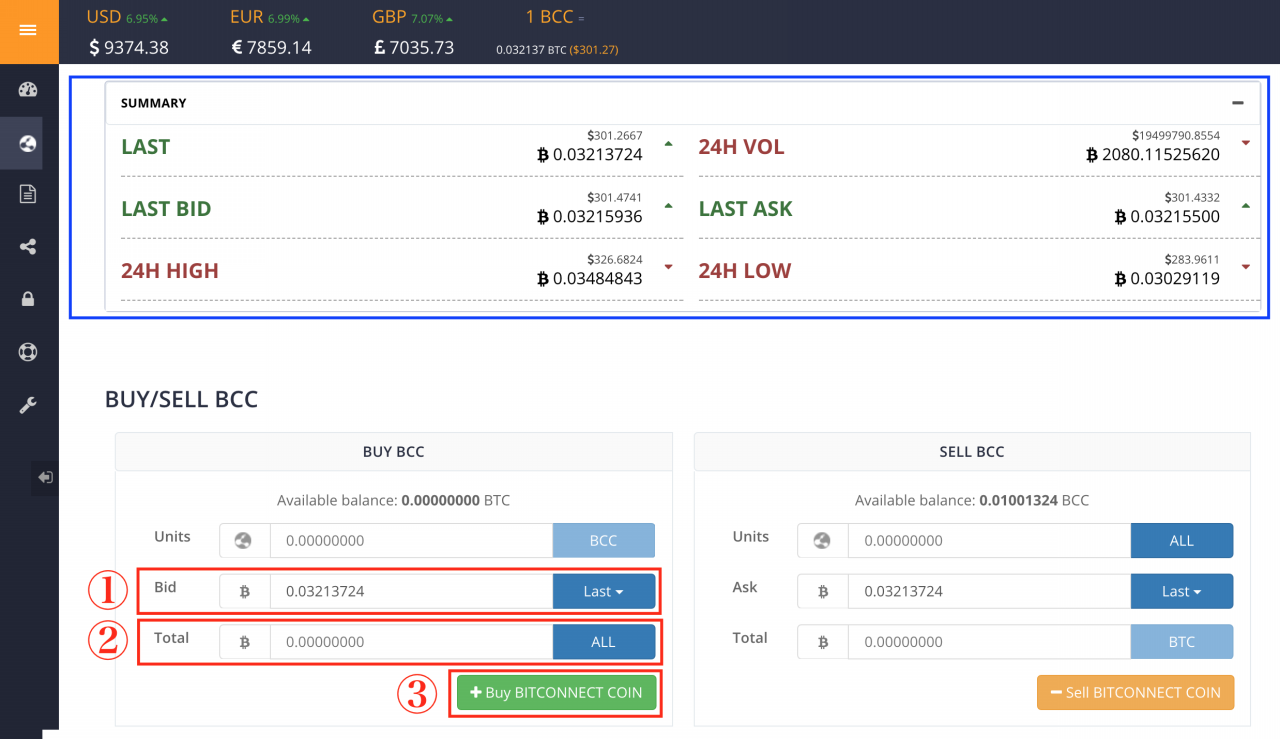Open the Bid 'Last' dropdown in Buy BCC
Image resolution: width=1280 pixels, height=739 pixels.
tap(604, 591)
